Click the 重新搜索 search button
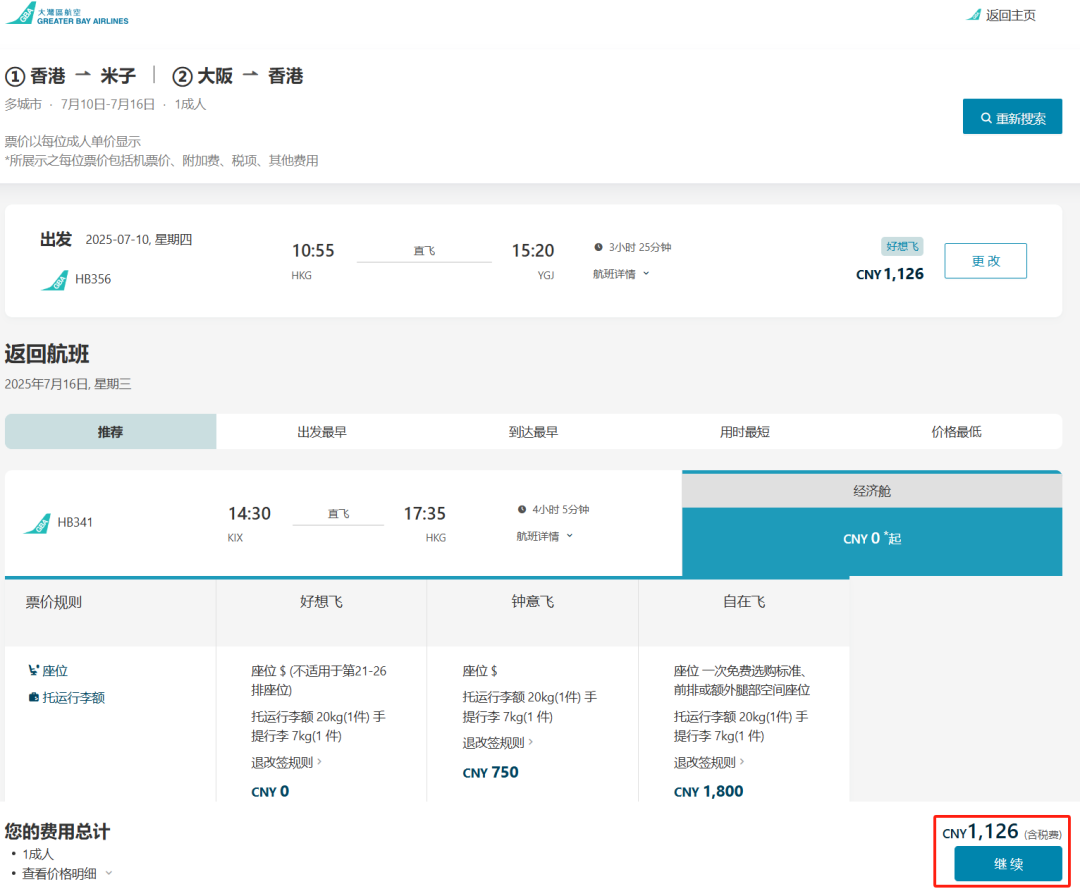1080x889 pixels. pyautogui.click(x=1013, y=116)
